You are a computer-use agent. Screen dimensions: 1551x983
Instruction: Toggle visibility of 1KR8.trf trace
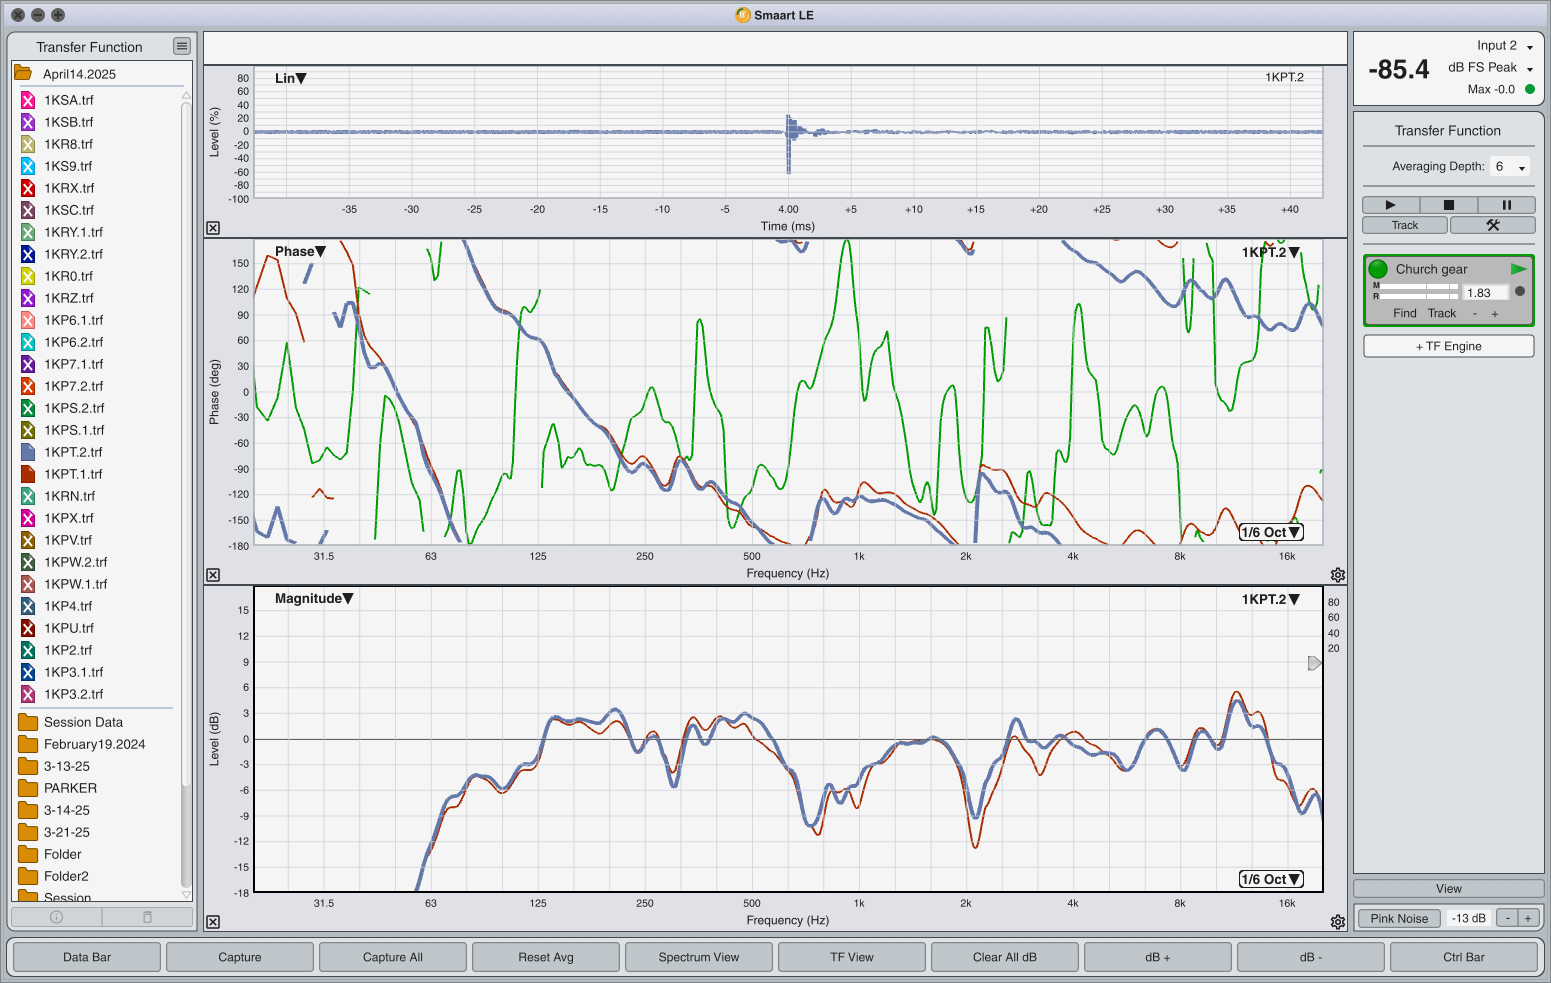coord(28,144)
